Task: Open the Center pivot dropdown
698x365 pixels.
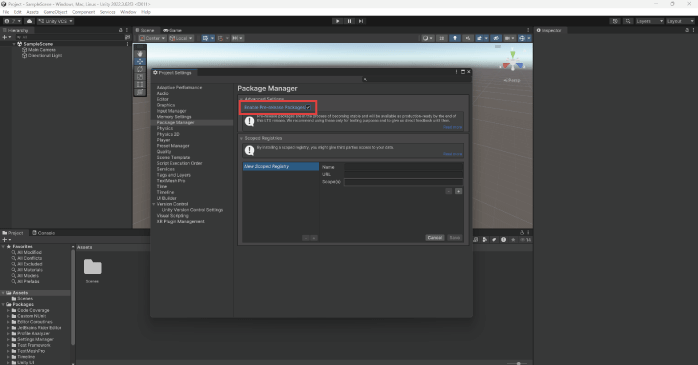Action: click(152, 38)
